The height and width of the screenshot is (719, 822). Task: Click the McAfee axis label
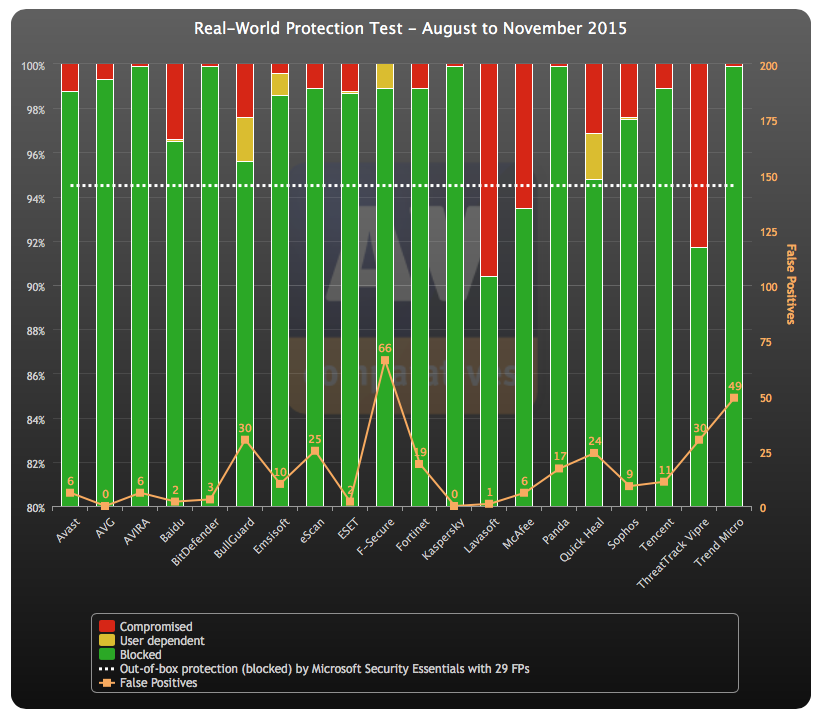pos(518,533)
